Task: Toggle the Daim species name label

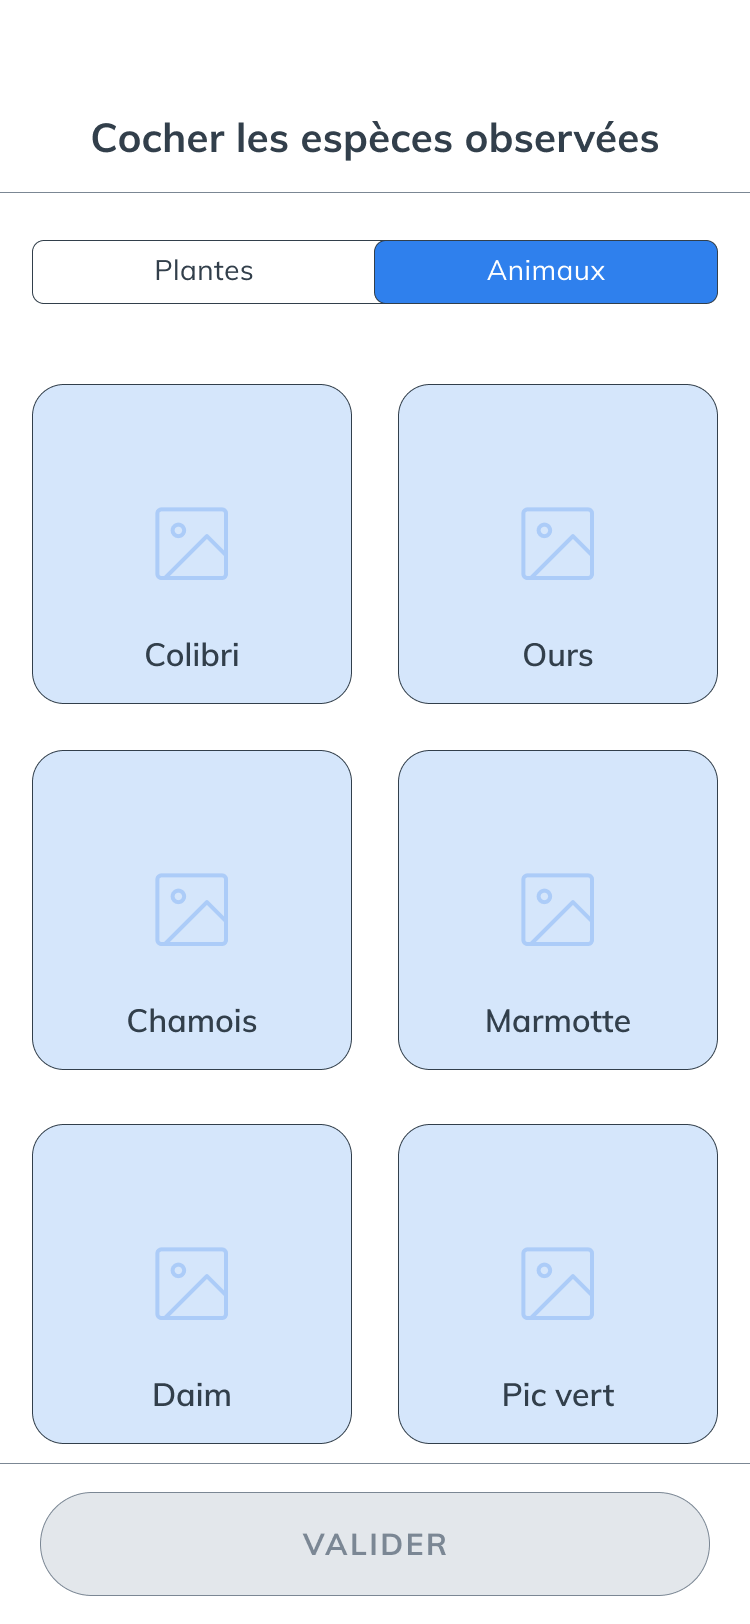Action: click(192, 1395)
